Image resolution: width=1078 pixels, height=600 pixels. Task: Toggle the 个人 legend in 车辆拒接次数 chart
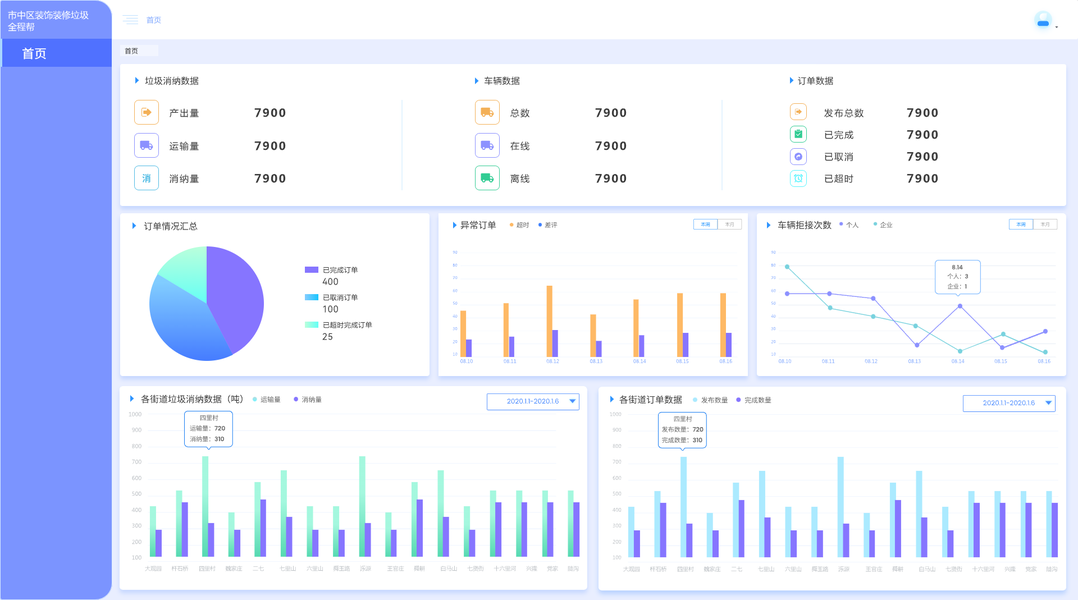[849, 225]
